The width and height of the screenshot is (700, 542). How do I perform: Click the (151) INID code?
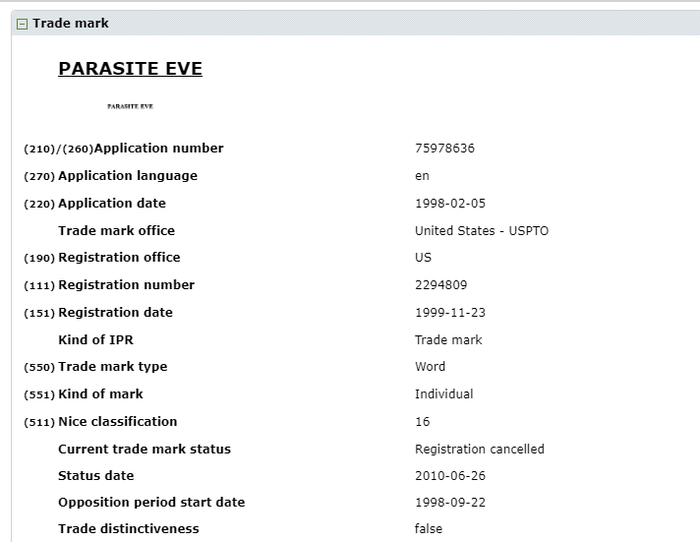click(x=39, y=313)
